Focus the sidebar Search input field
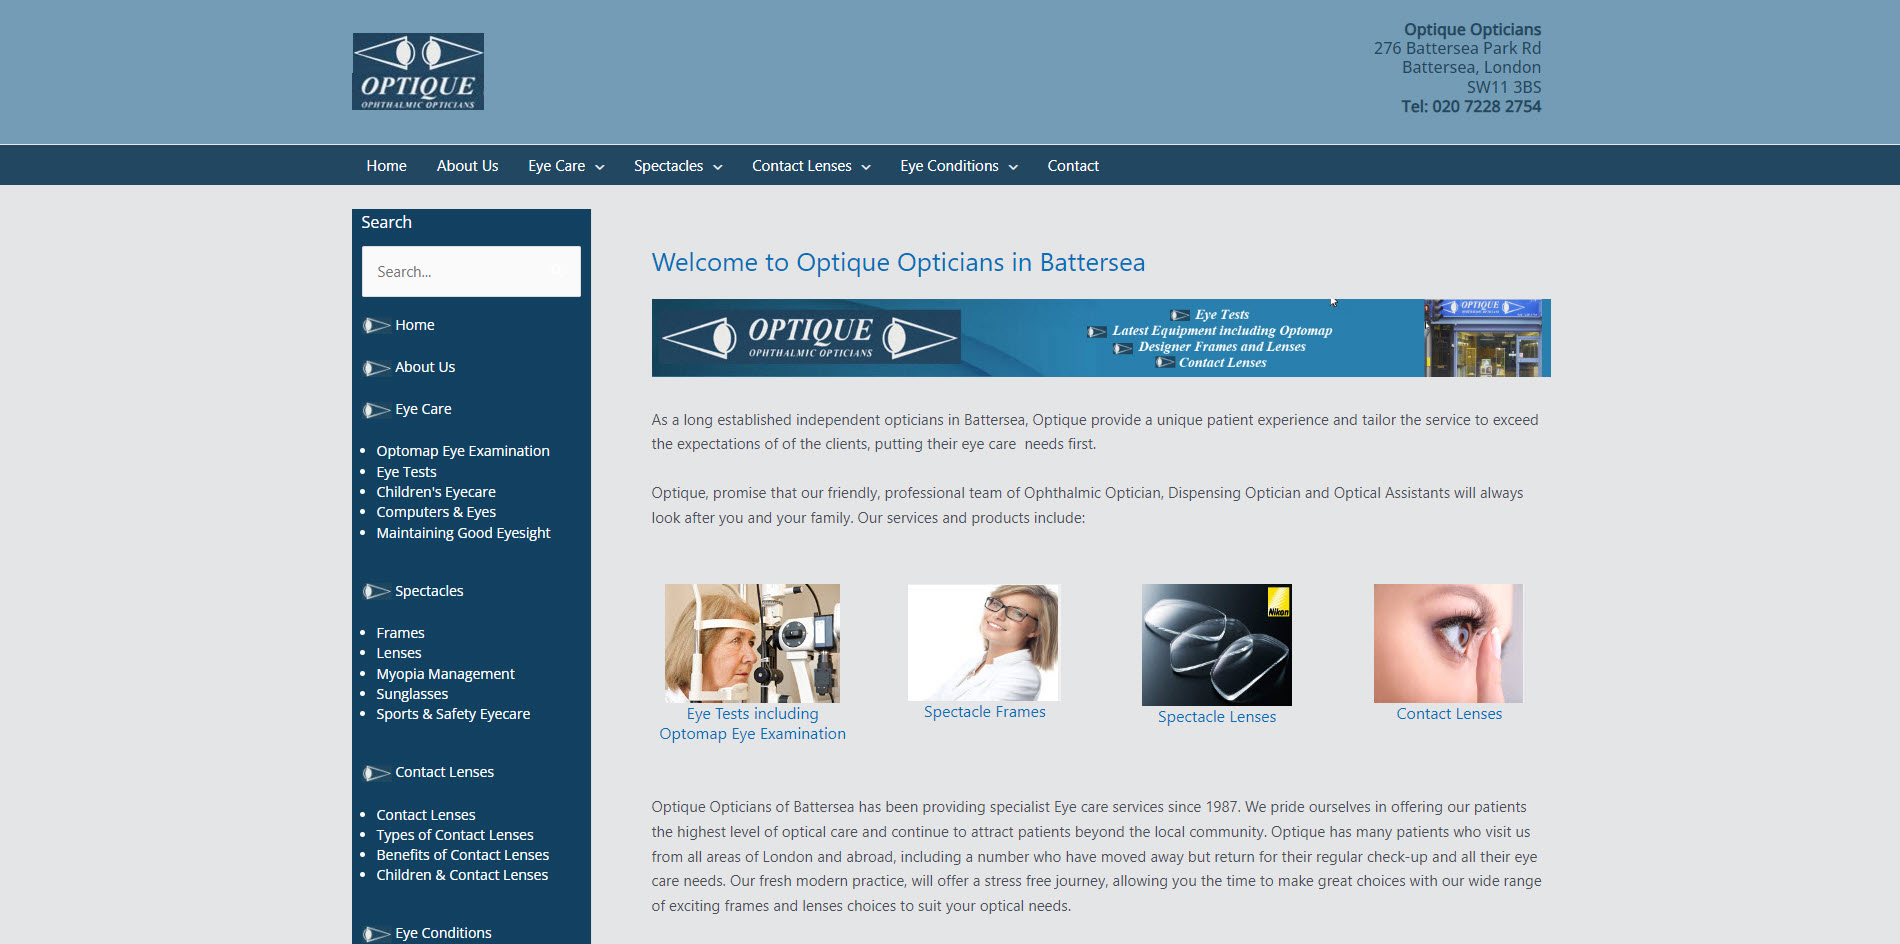Image resolution: width=1900 pixels, height=944 pixels. click(455, 271)
